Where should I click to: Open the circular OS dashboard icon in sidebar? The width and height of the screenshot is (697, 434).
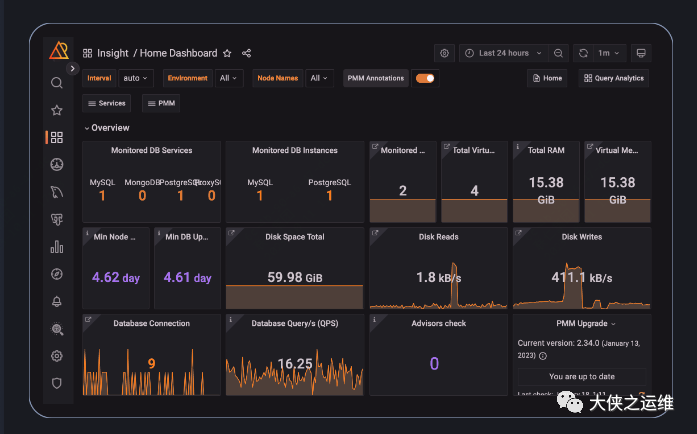(56, 165)
